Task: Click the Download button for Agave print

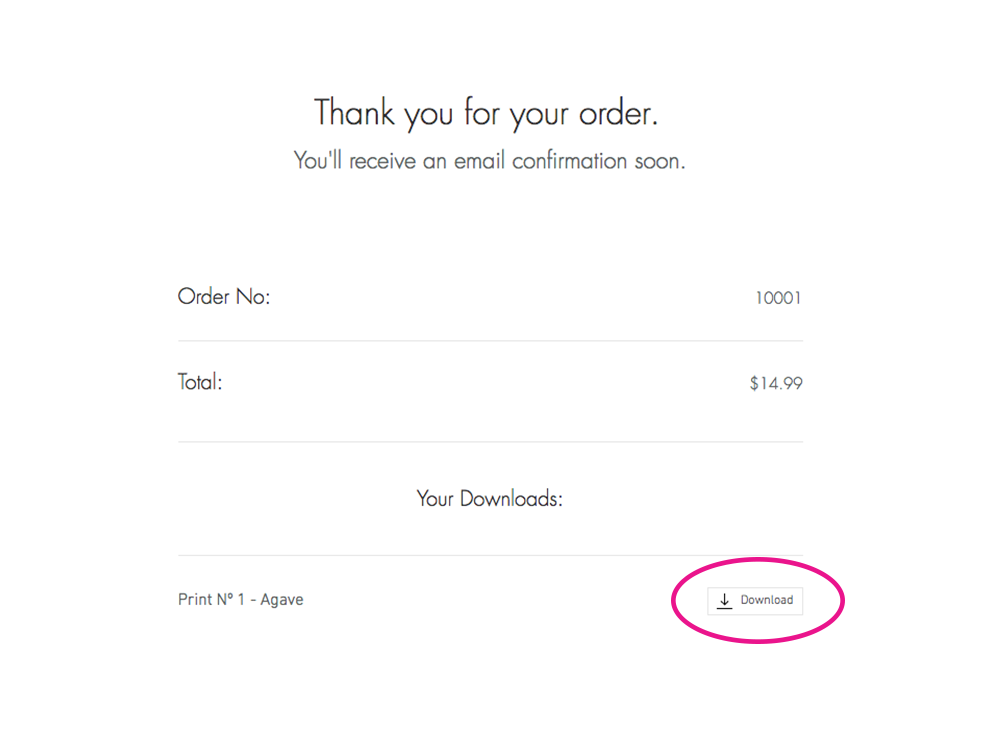Action: point(755,600)
